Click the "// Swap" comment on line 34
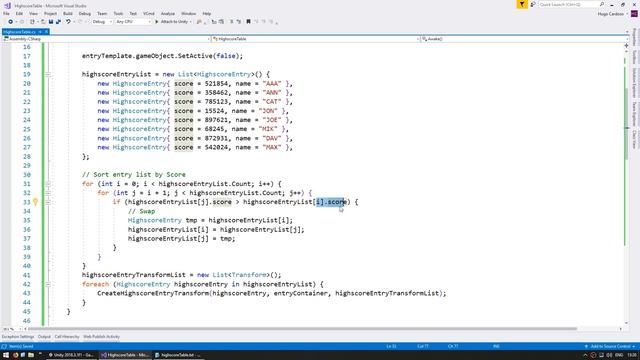Screen dimensions: 640x360 coord(141,211)
